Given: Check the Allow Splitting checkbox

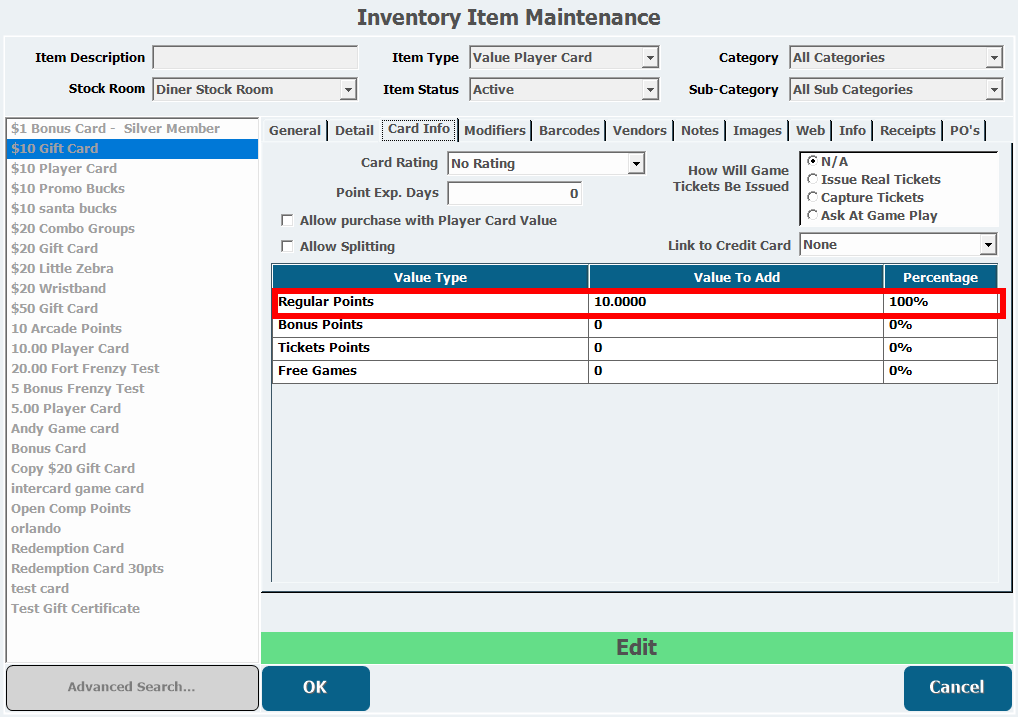Looking at the screenshot, I should (x=288, y=247).
